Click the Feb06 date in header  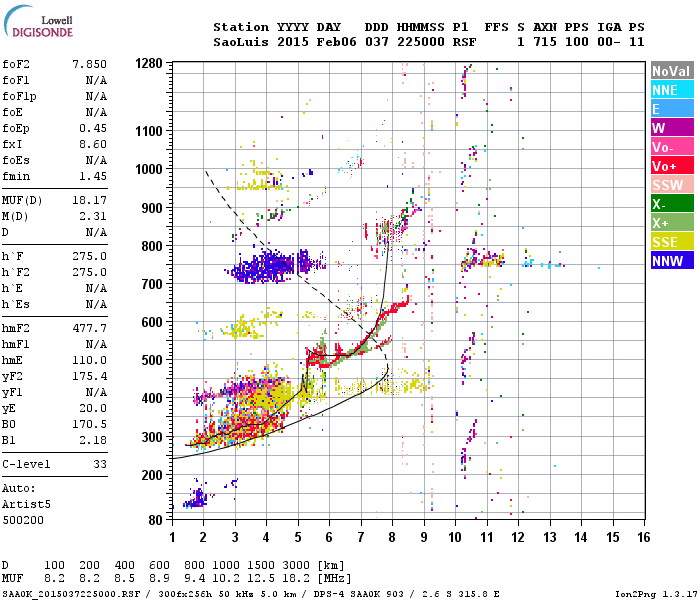(337, 42)
